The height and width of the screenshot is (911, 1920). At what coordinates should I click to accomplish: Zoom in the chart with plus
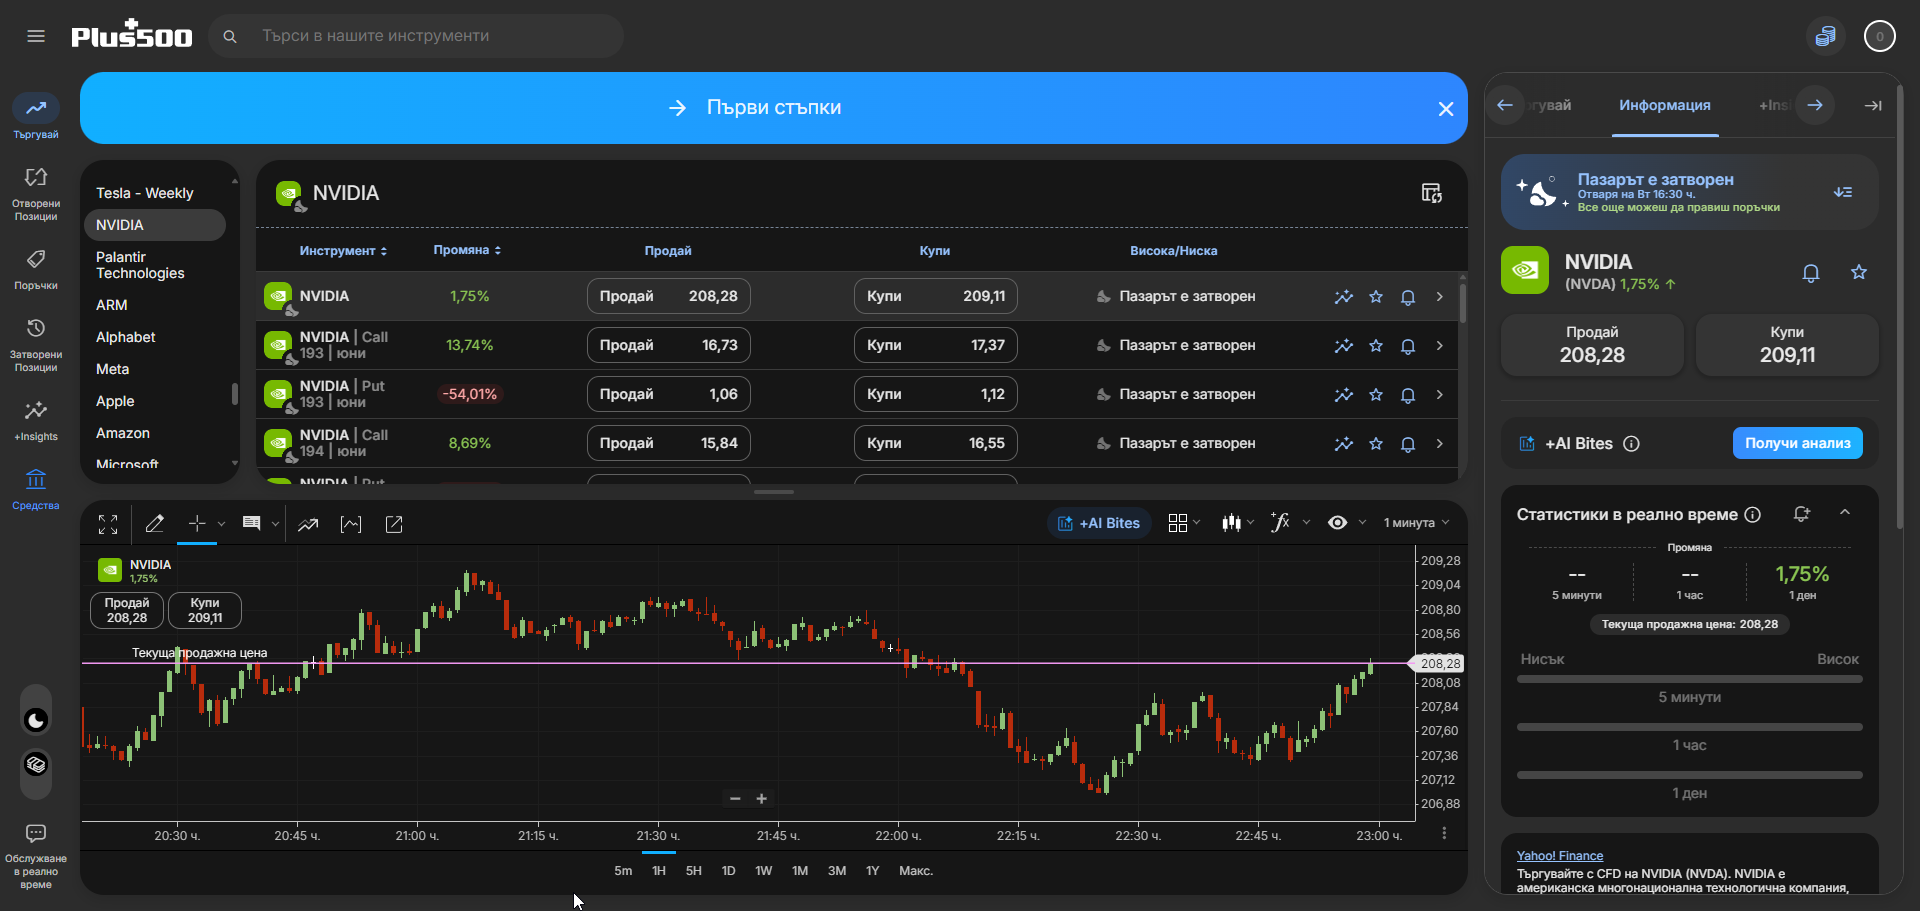762,799
